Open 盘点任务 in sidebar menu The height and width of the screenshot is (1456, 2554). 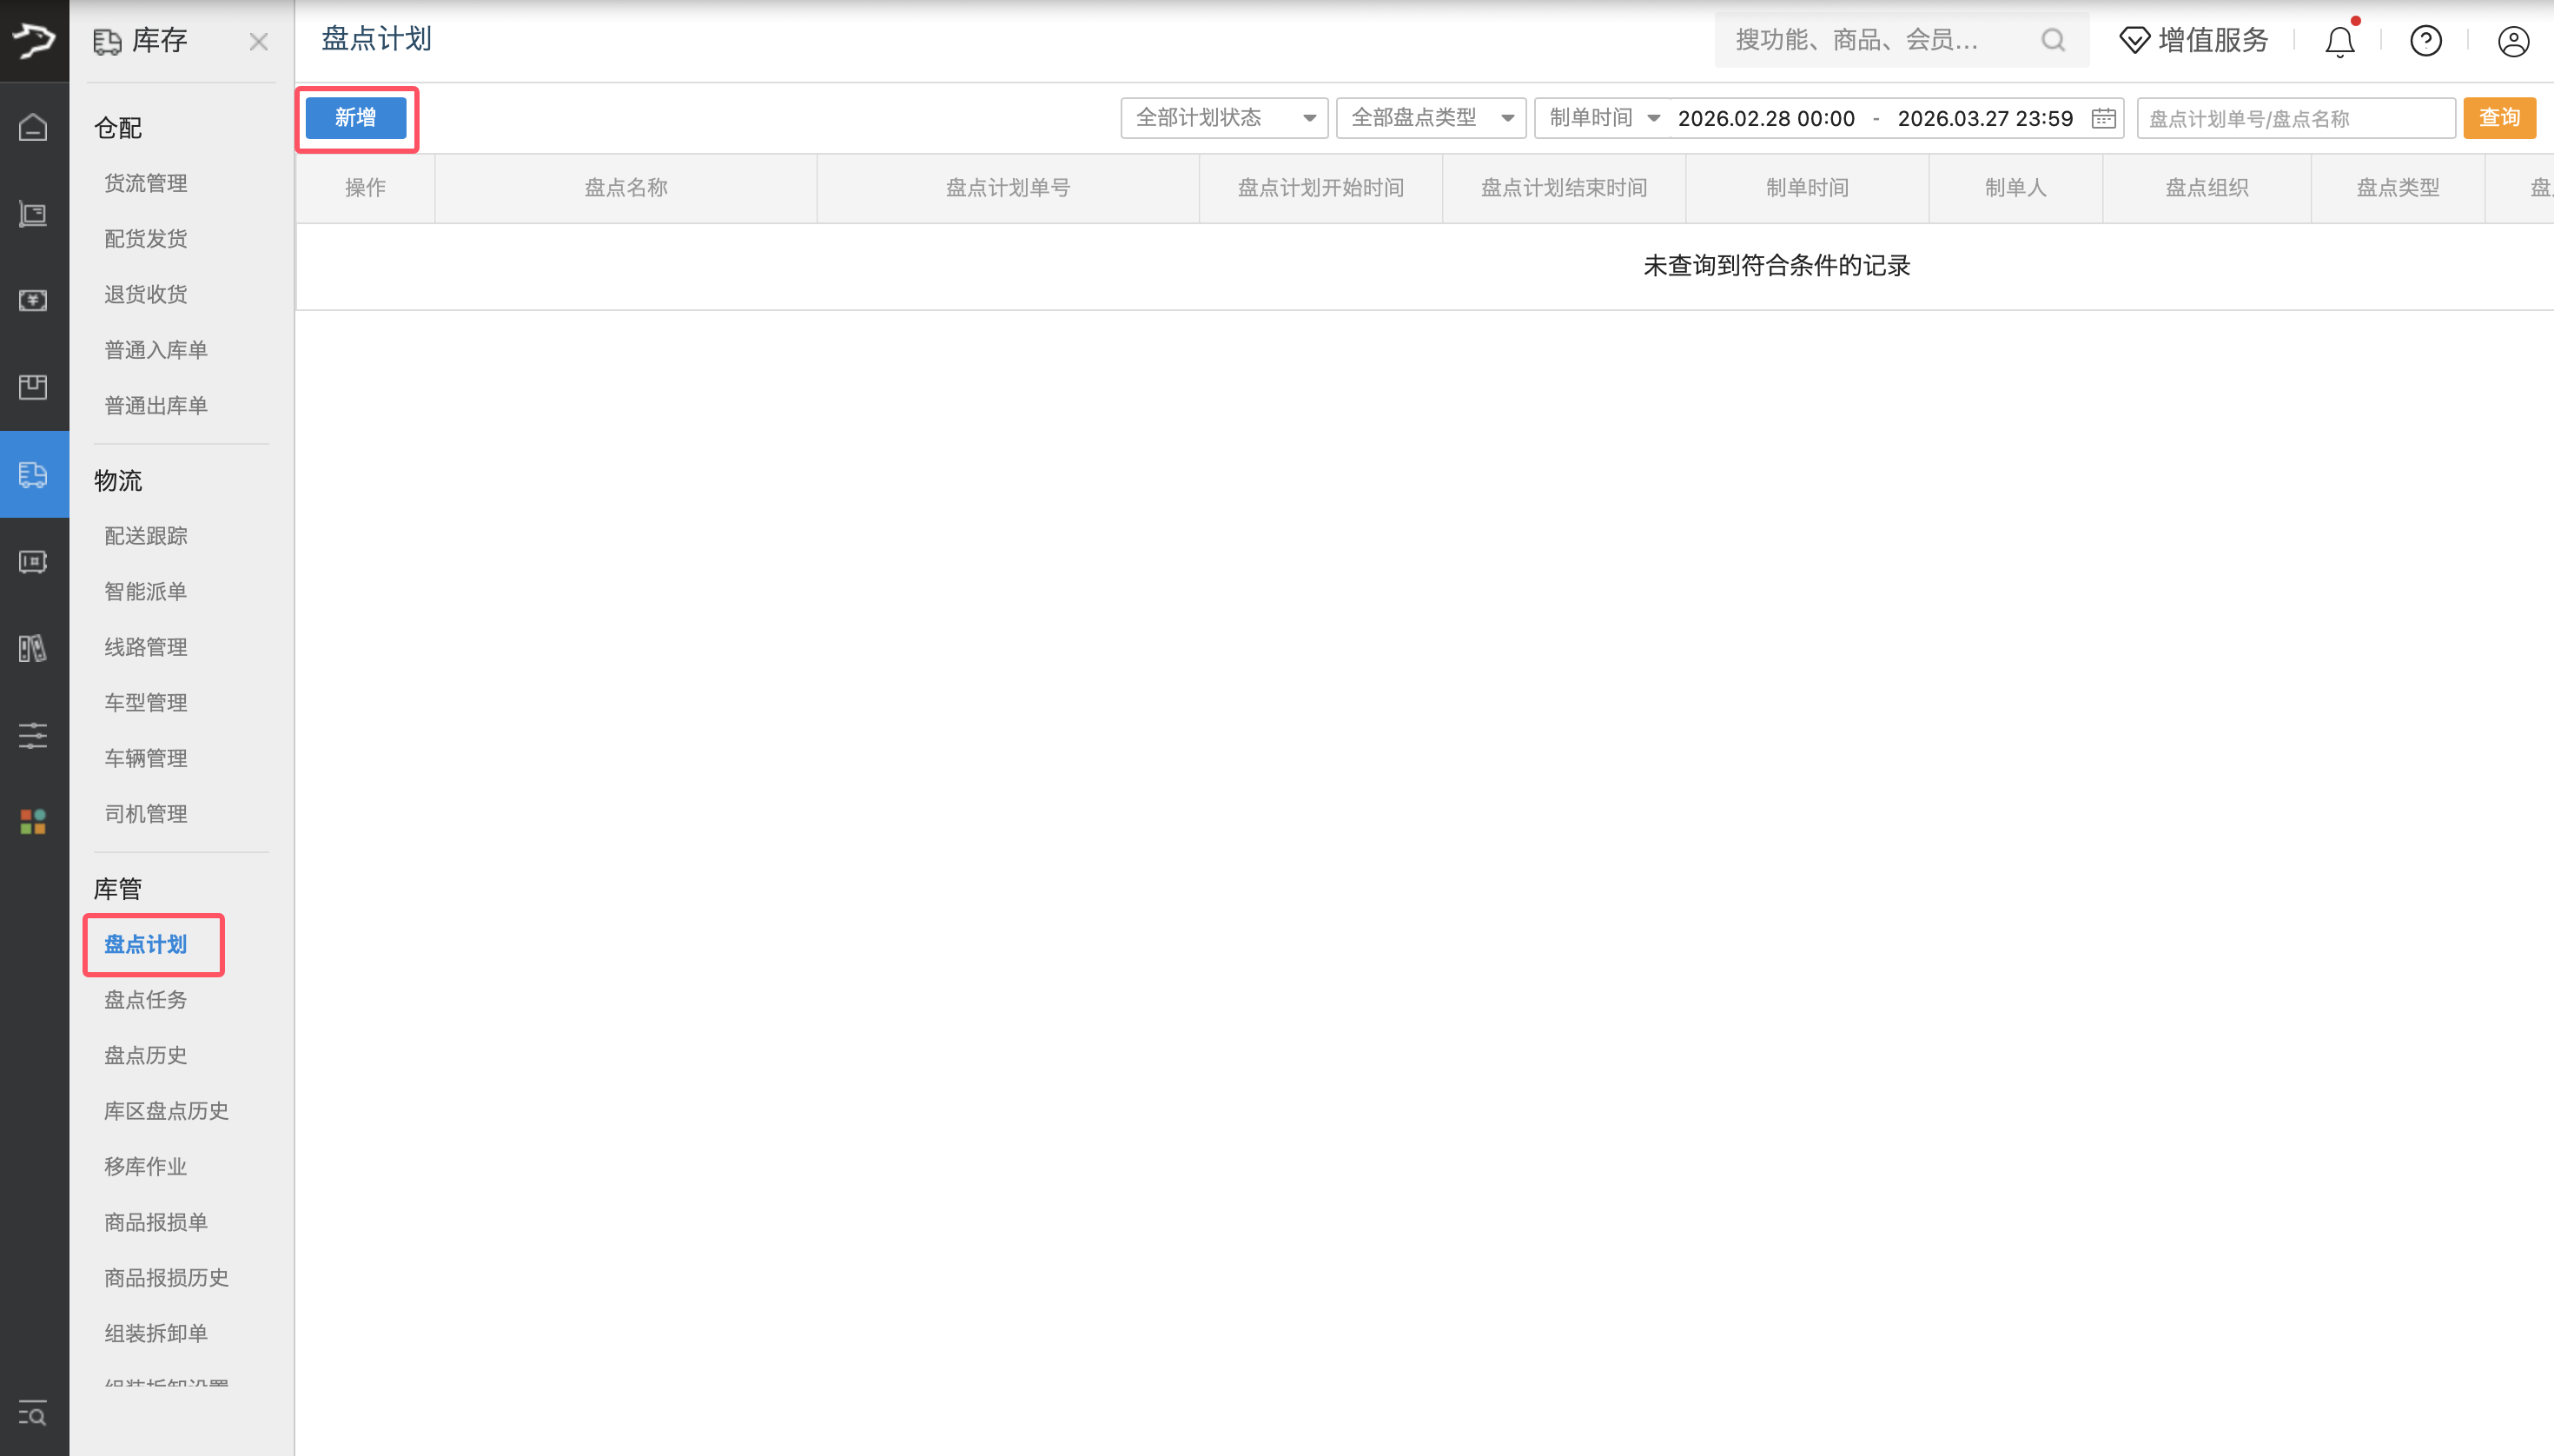tap(146, 1000)
